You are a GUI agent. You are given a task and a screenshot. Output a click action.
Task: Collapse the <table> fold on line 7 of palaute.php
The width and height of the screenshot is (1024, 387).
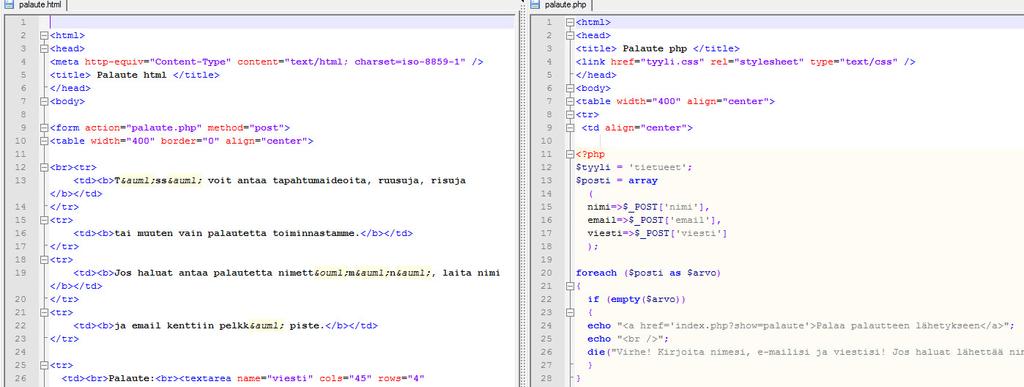tap(570, 102)
